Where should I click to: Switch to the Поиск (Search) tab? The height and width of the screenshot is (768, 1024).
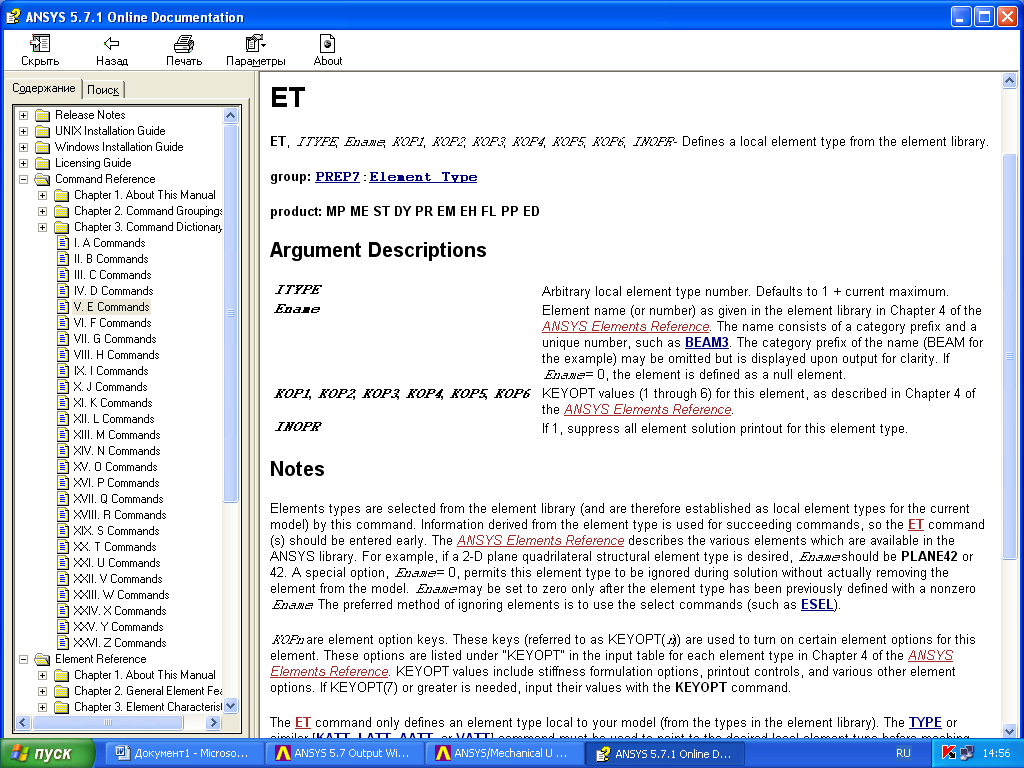[103, 89]
